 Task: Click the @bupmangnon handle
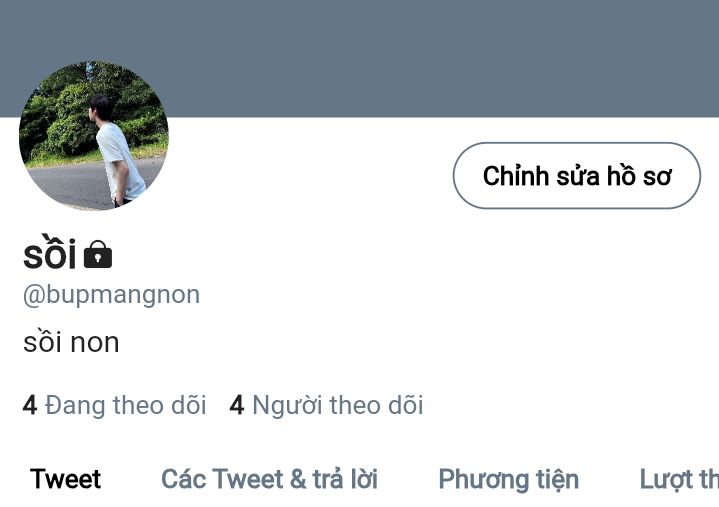(111, 295)
